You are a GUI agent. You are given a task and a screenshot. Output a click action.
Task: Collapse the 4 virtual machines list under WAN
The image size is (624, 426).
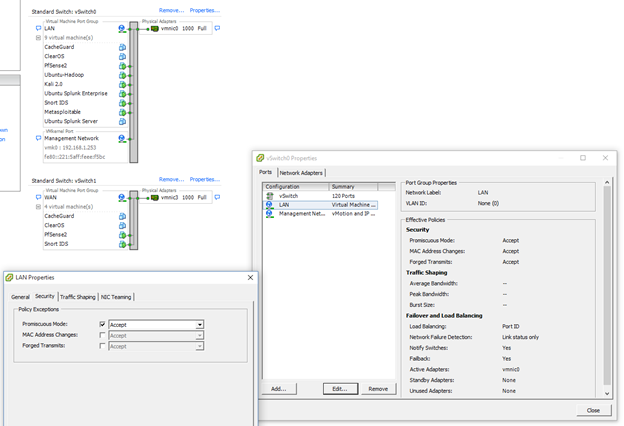coord(40,206)
